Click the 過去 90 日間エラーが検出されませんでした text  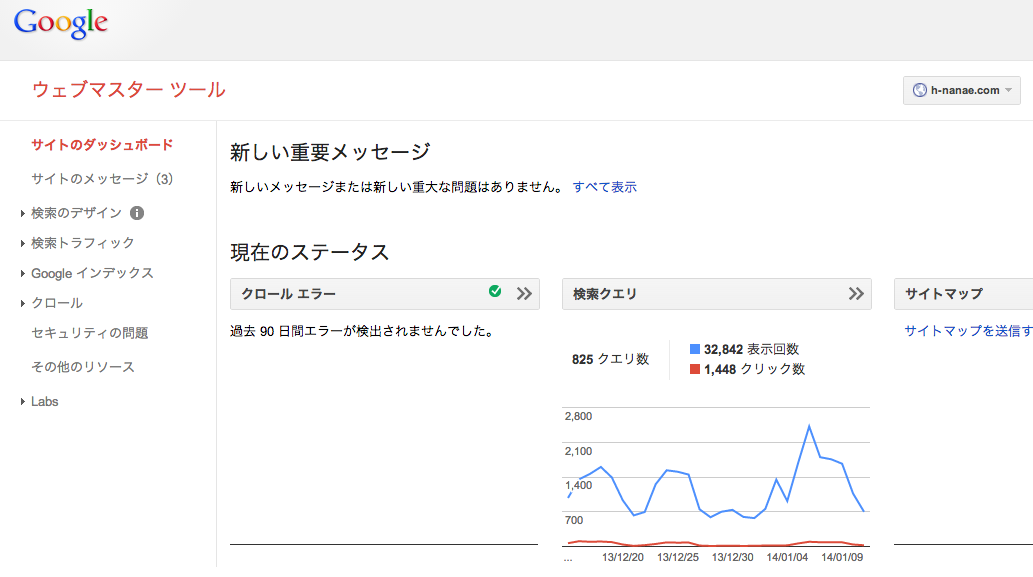[362, 331]
